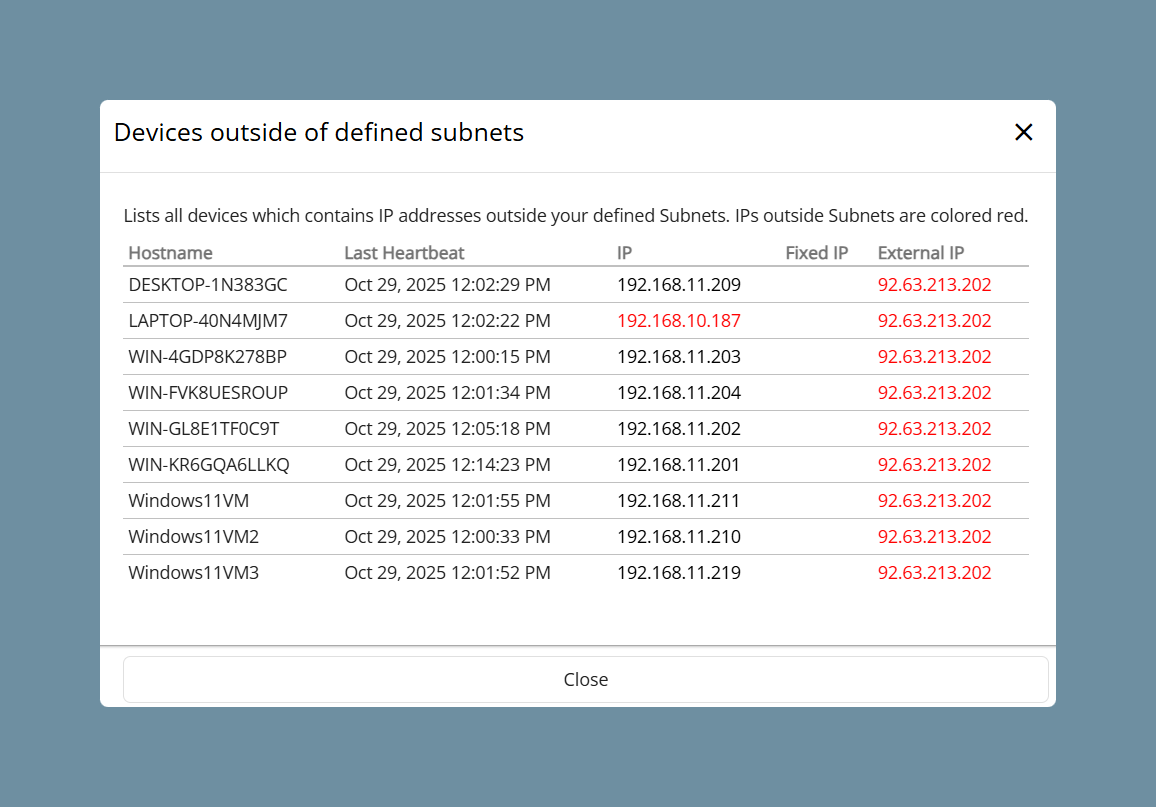Click the external IP in Windows11VM3 row
Viewport: 1156px width, 807px height.
point(934,573)
